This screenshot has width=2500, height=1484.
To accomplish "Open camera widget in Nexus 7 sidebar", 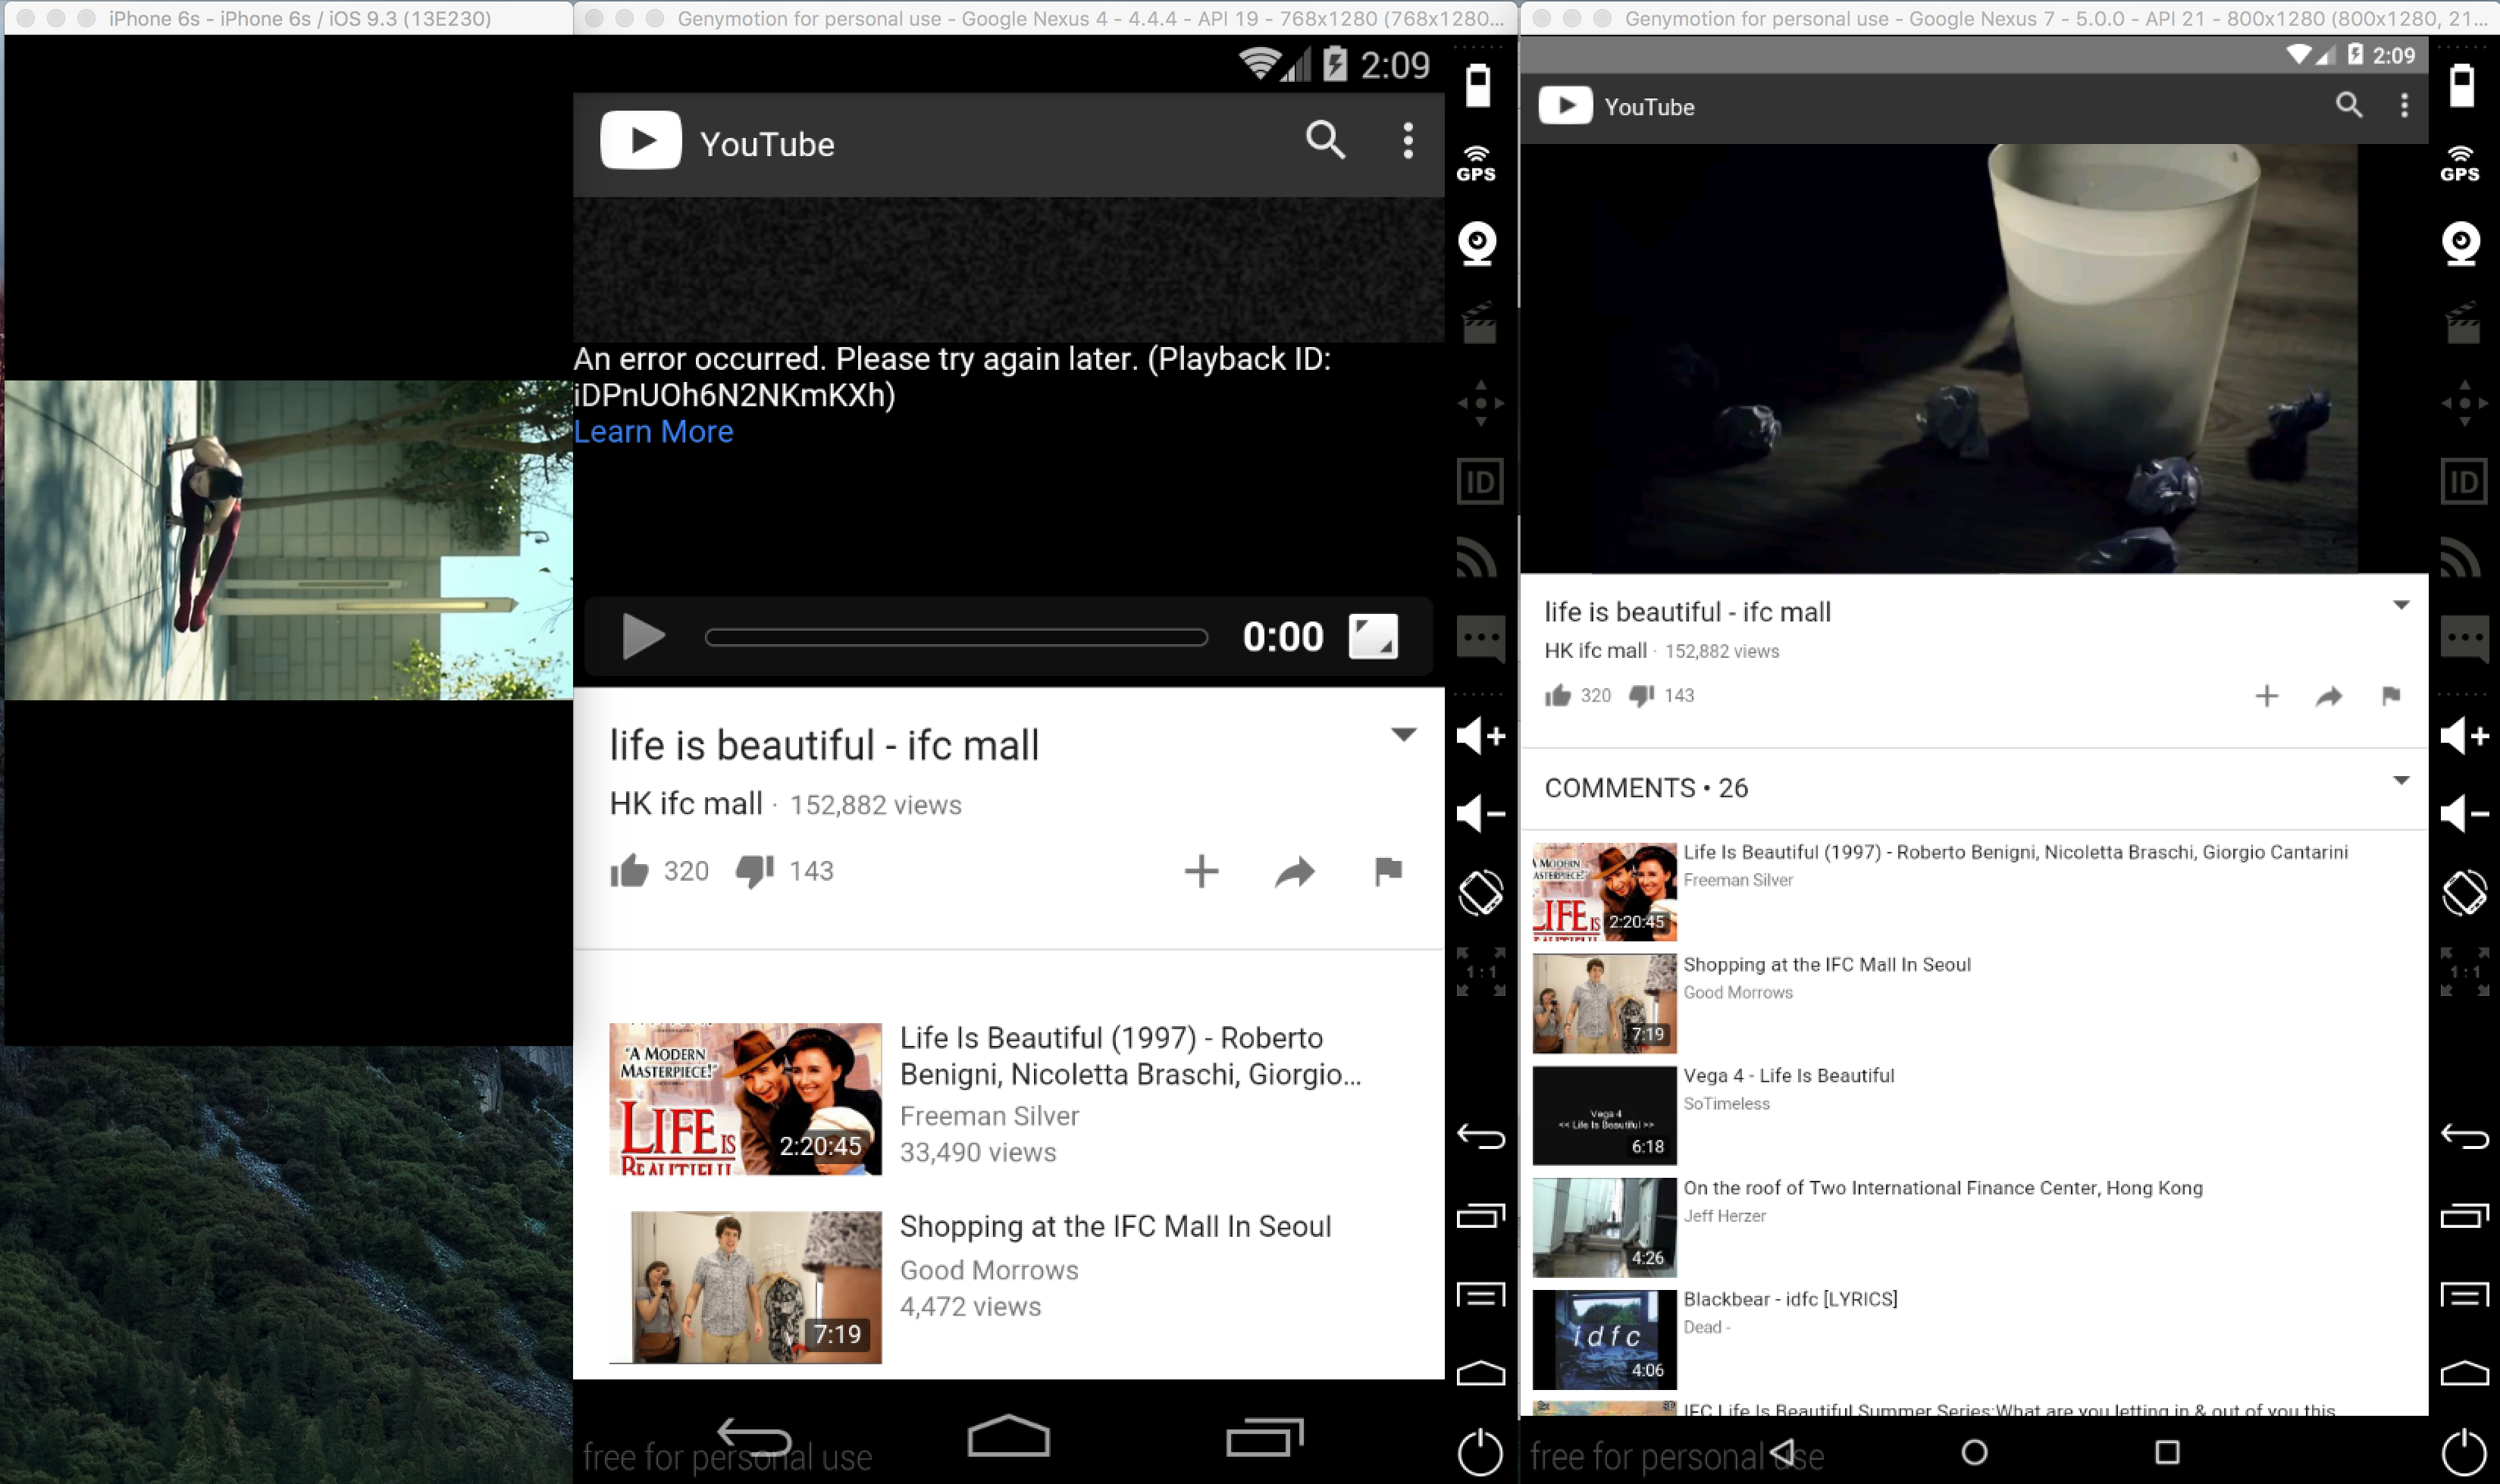I will click(x=2461, y=243).
